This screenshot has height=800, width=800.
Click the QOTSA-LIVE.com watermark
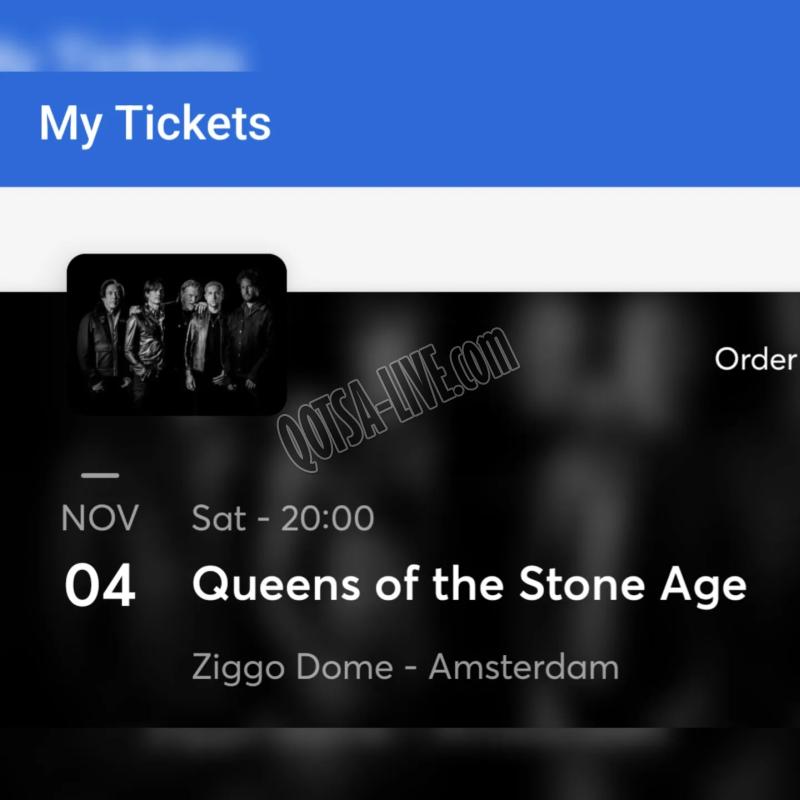[x=398, y=399]
